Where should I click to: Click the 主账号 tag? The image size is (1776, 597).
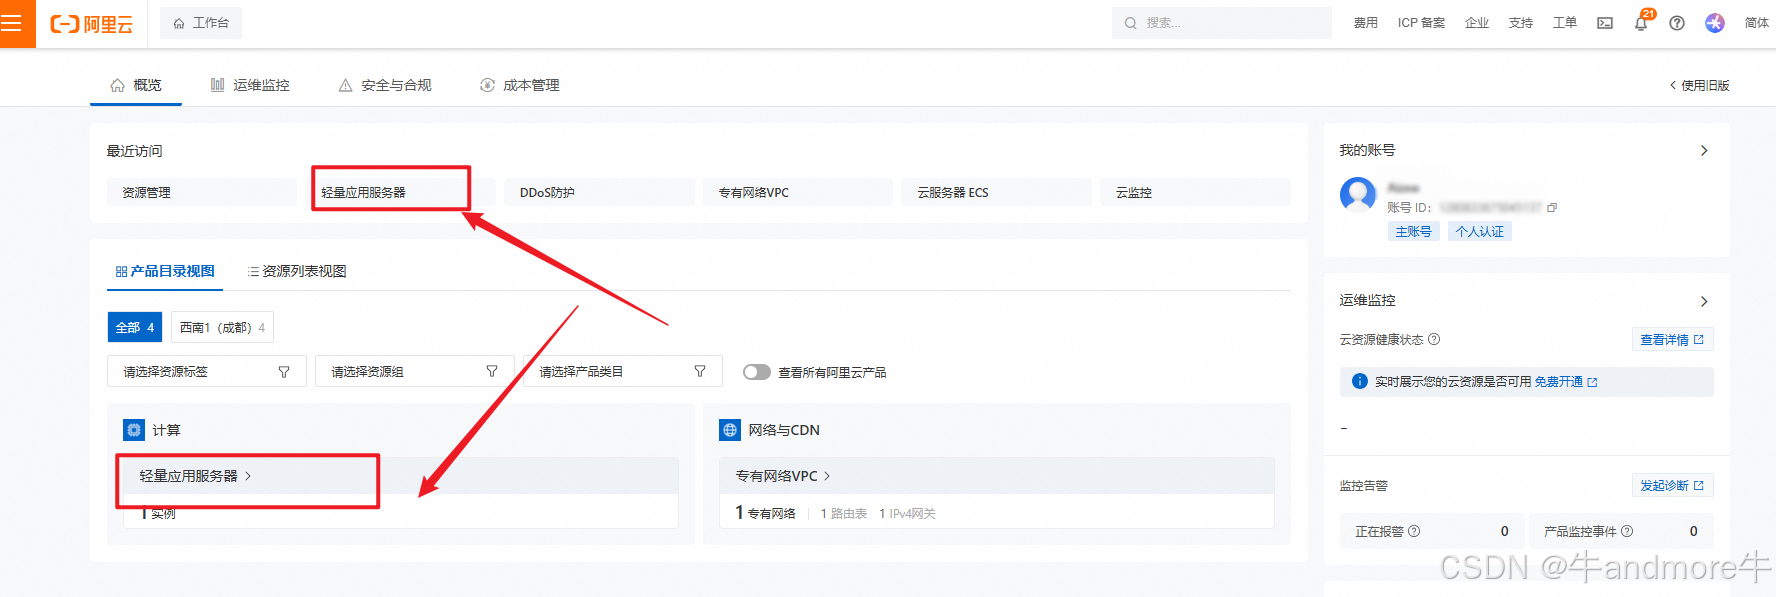pos(1413,231)
